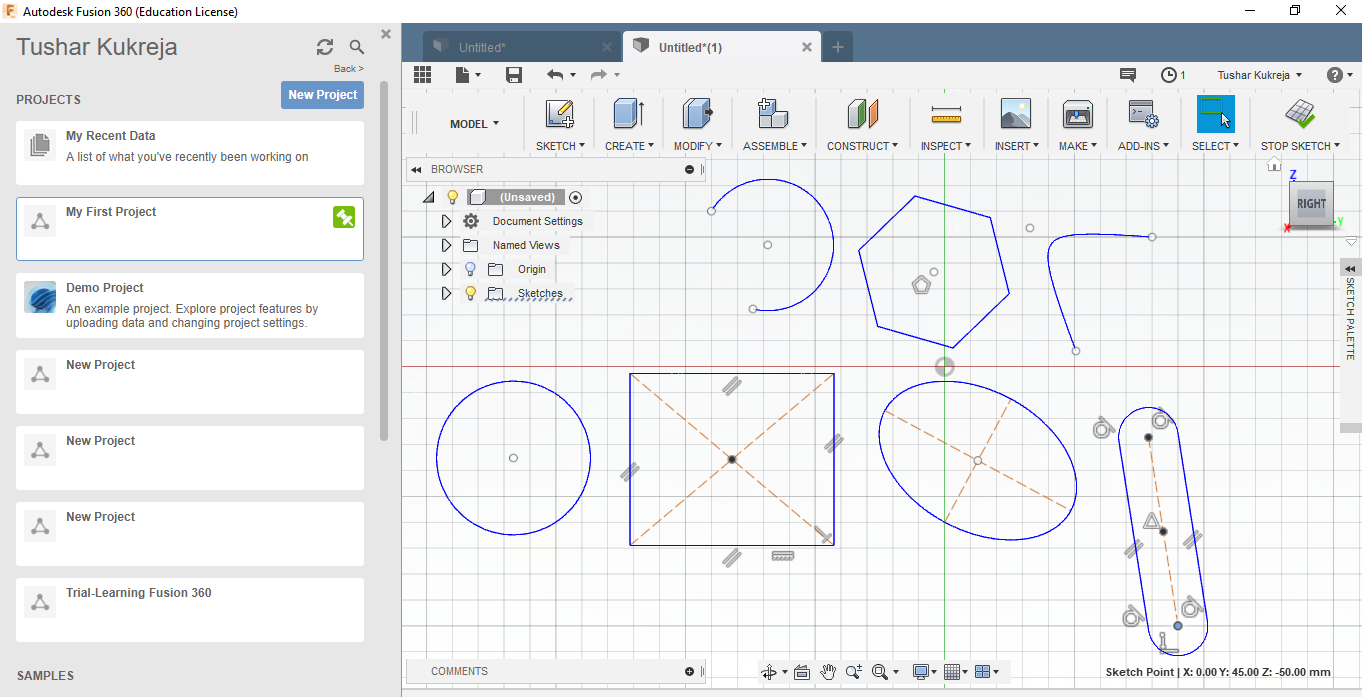Select the Pan hand tool
The image size is (1362, 697).
pos(828,672)
